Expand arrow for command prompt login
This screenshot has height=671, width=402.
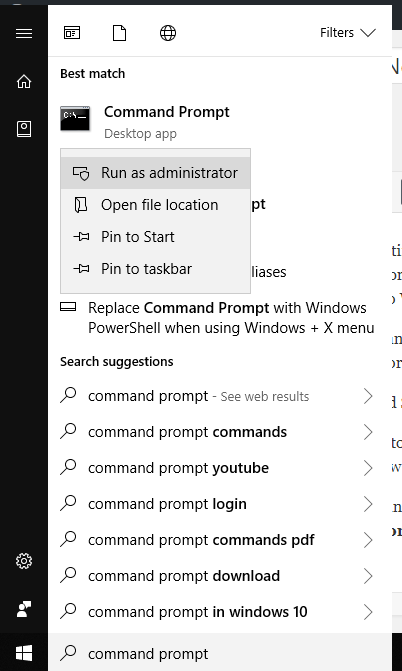[x=368, y=504]
